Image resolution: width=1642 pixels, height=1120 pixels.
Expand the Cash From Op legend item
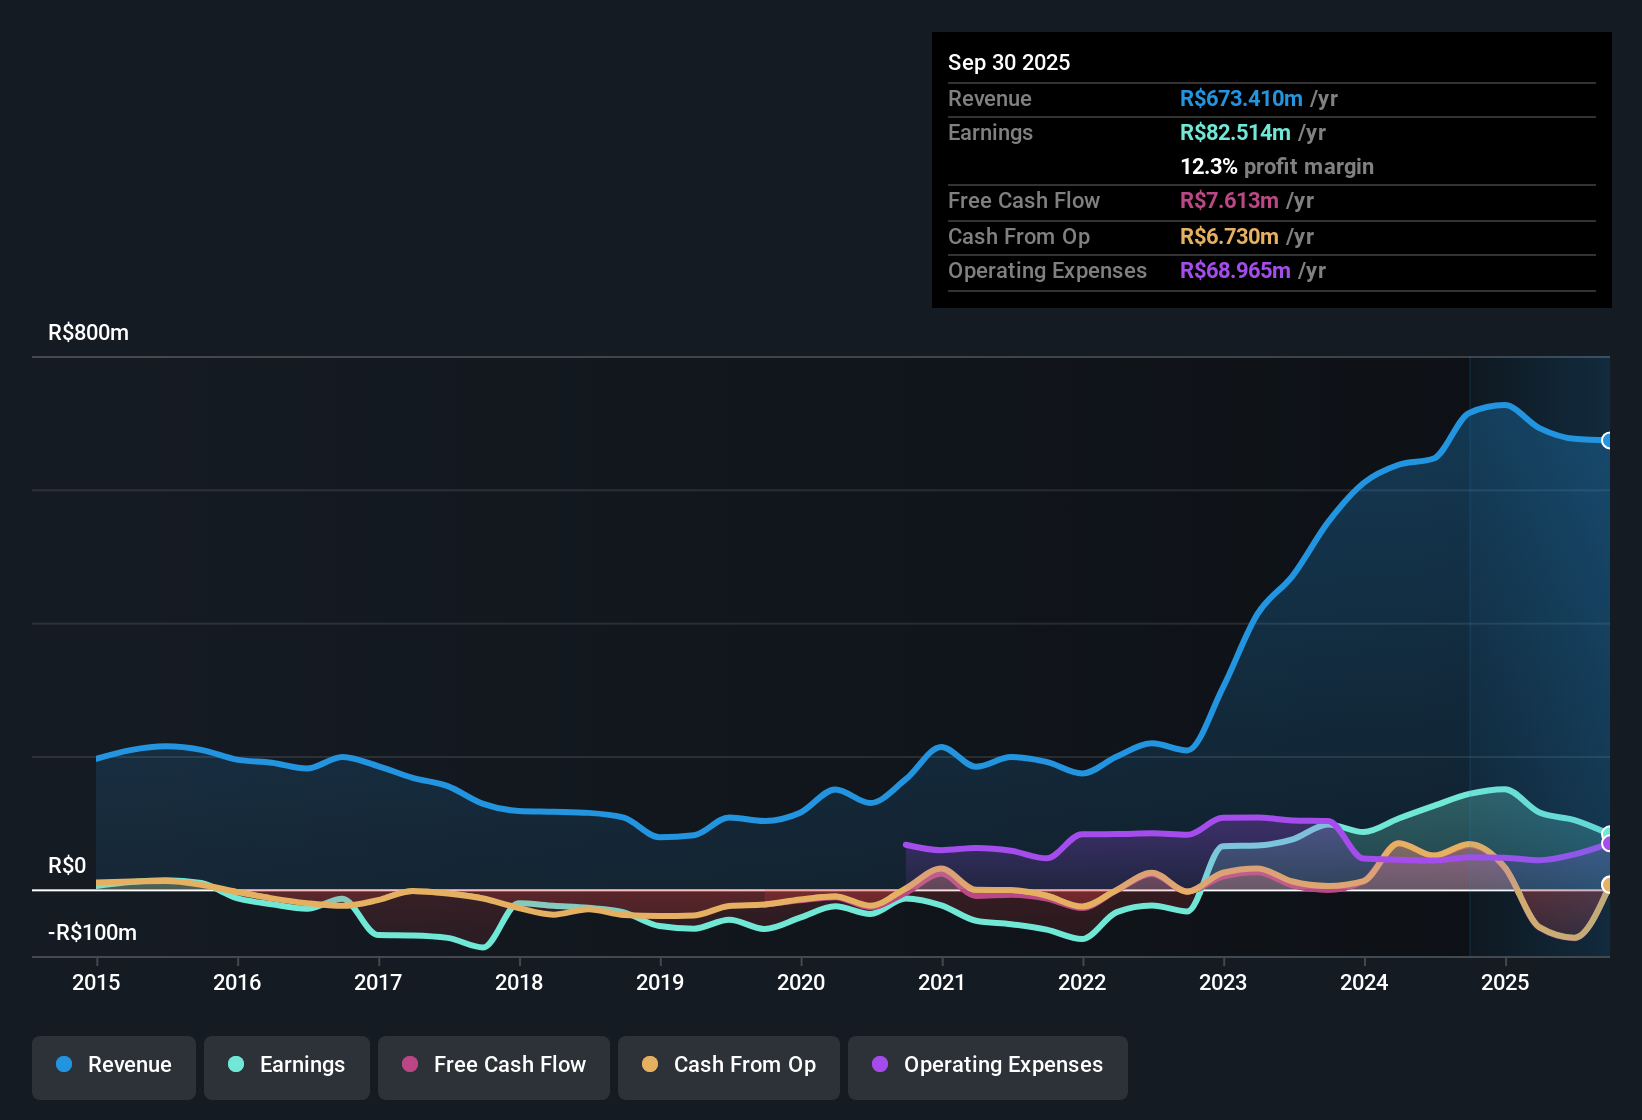click(728, 1065)
